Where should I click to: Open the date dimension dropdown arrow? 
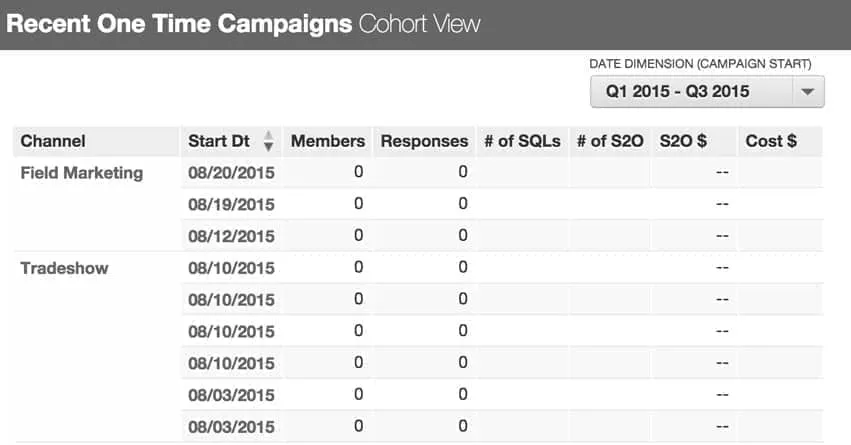(806, 92)
